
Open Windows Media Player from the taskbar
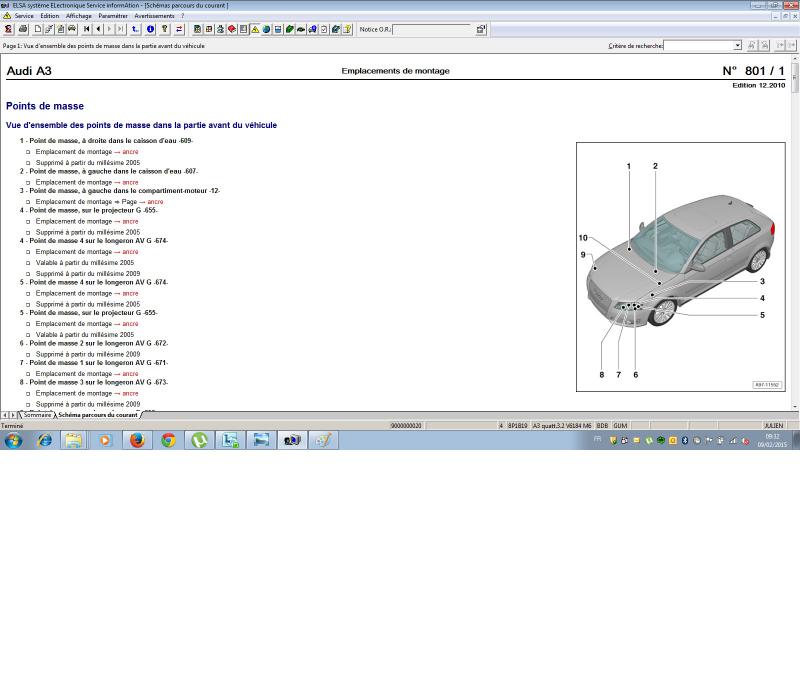click(105, 440)
